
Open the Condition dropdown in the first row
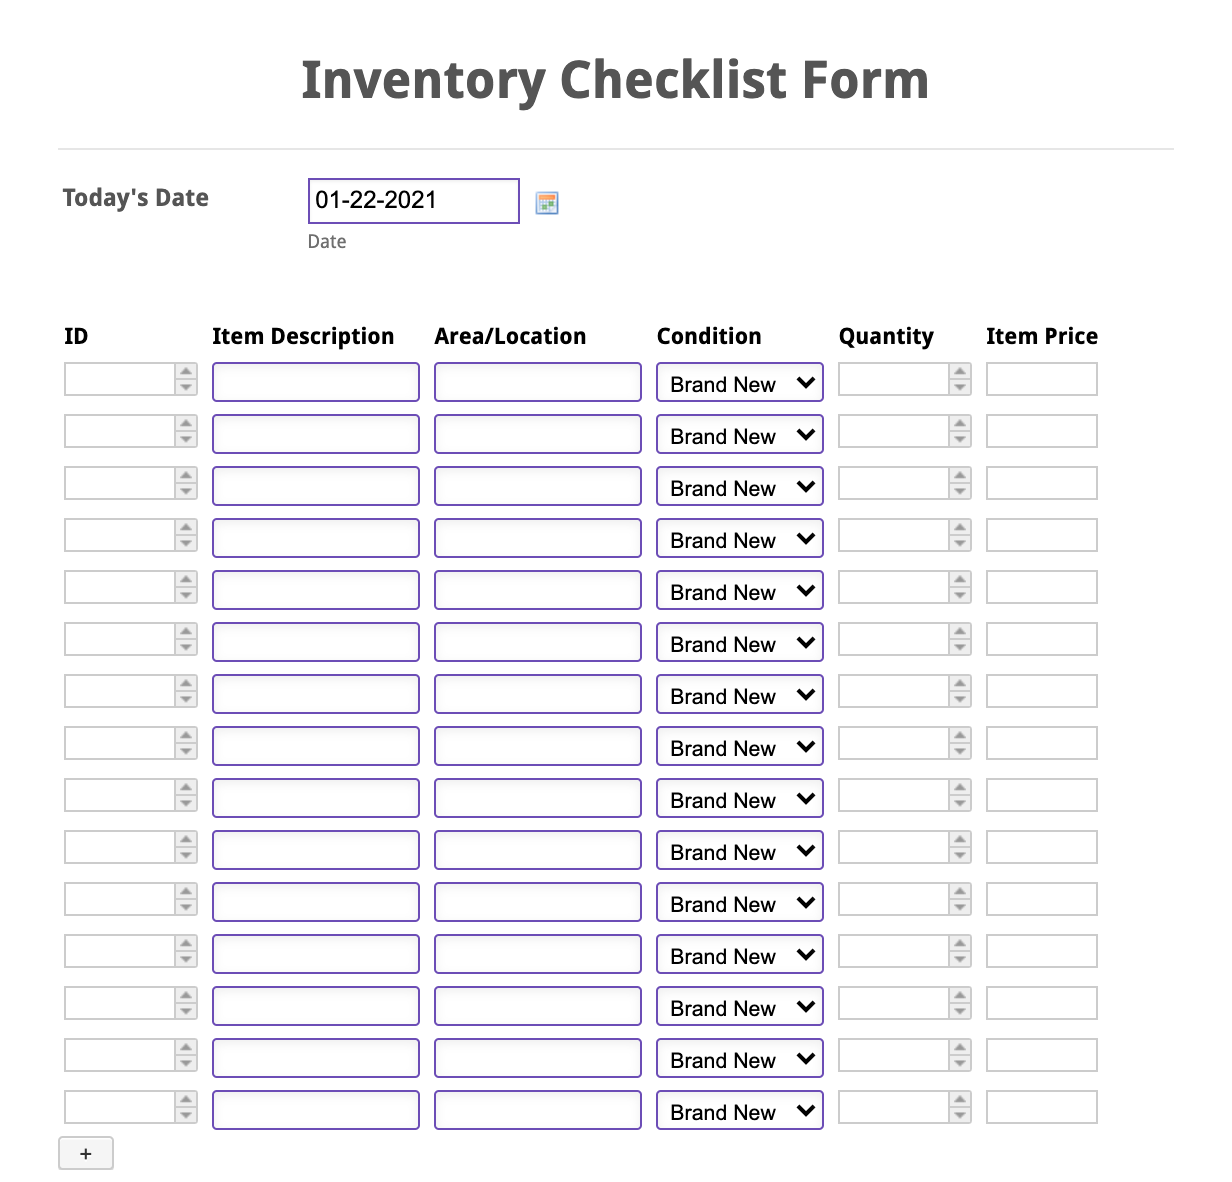coord(739,382)
